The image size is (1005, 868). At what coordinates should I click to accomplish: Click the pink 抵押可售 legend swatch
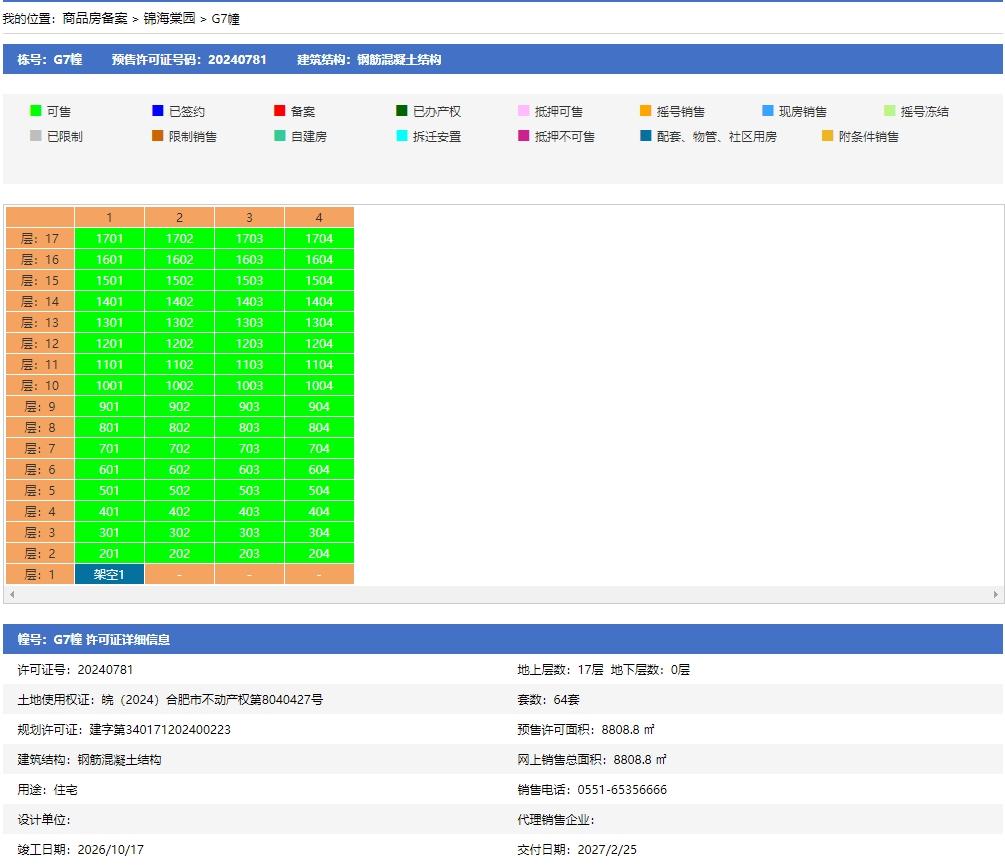(524, 111)
